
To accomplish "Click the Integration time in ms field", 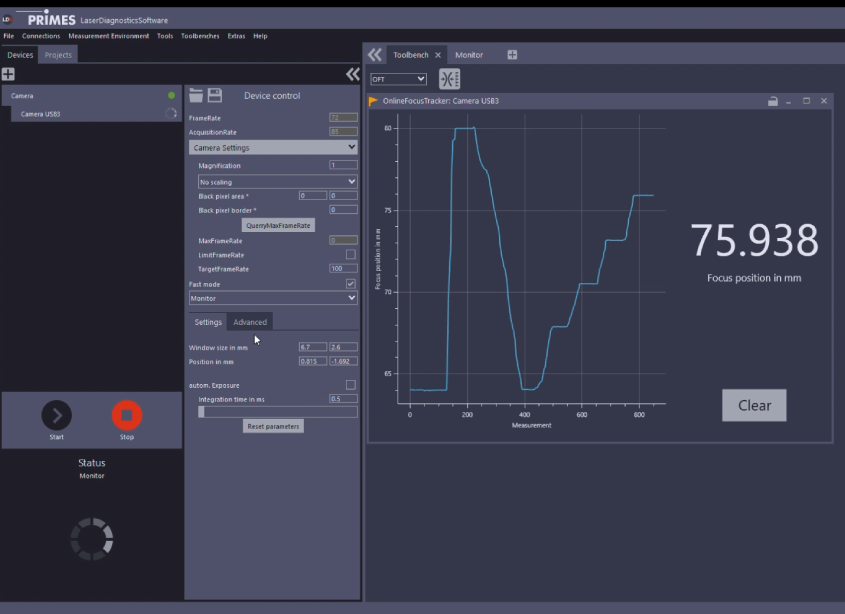I will click(x=343, y=399).
